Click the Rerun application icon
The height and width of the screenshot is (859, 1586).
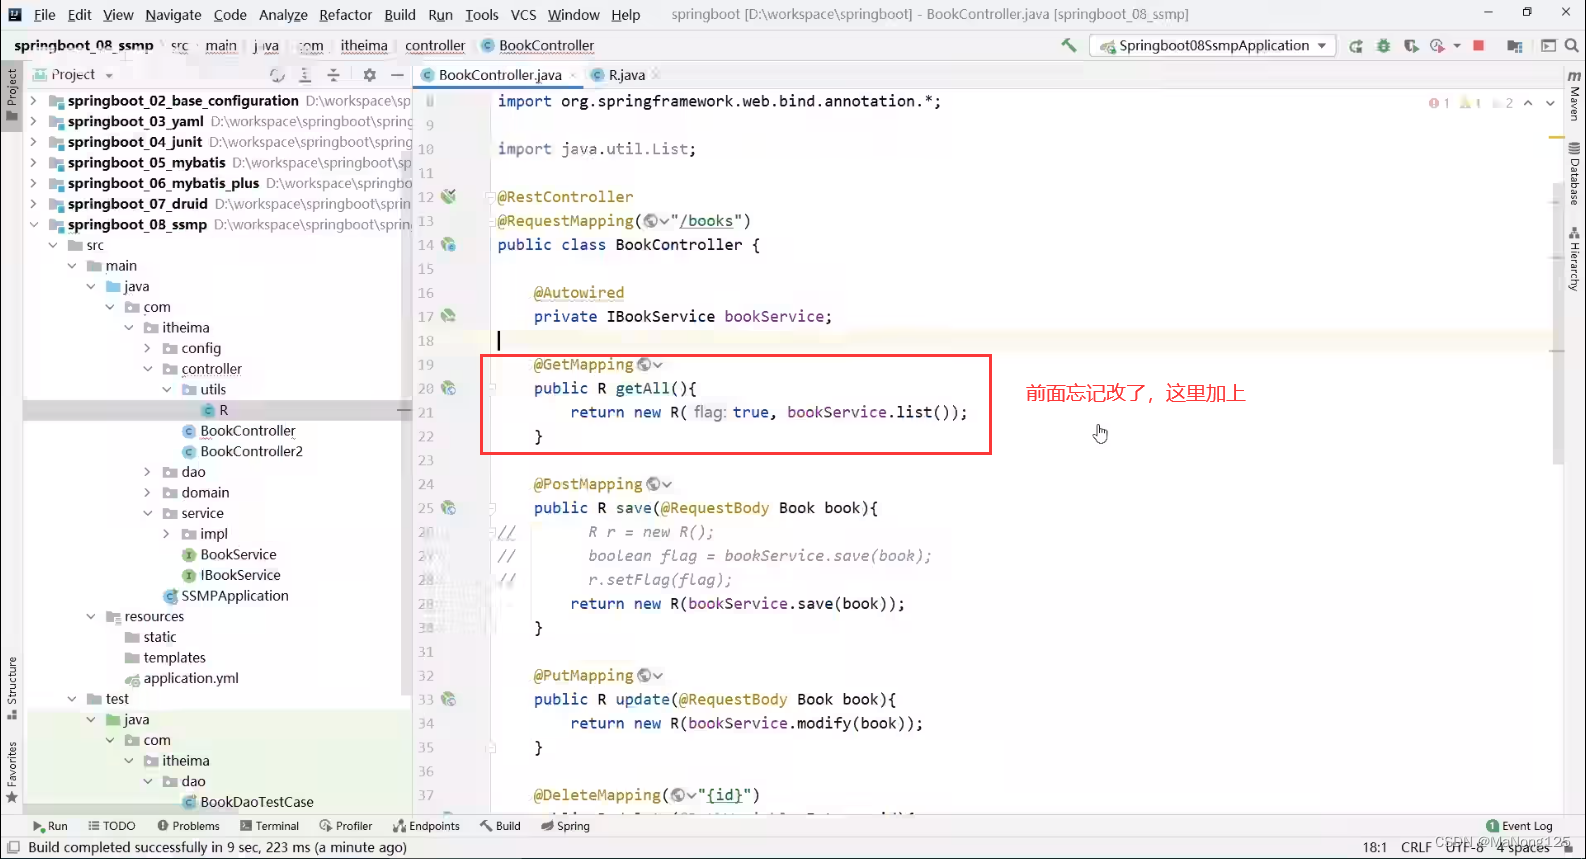pos(1356,46)
